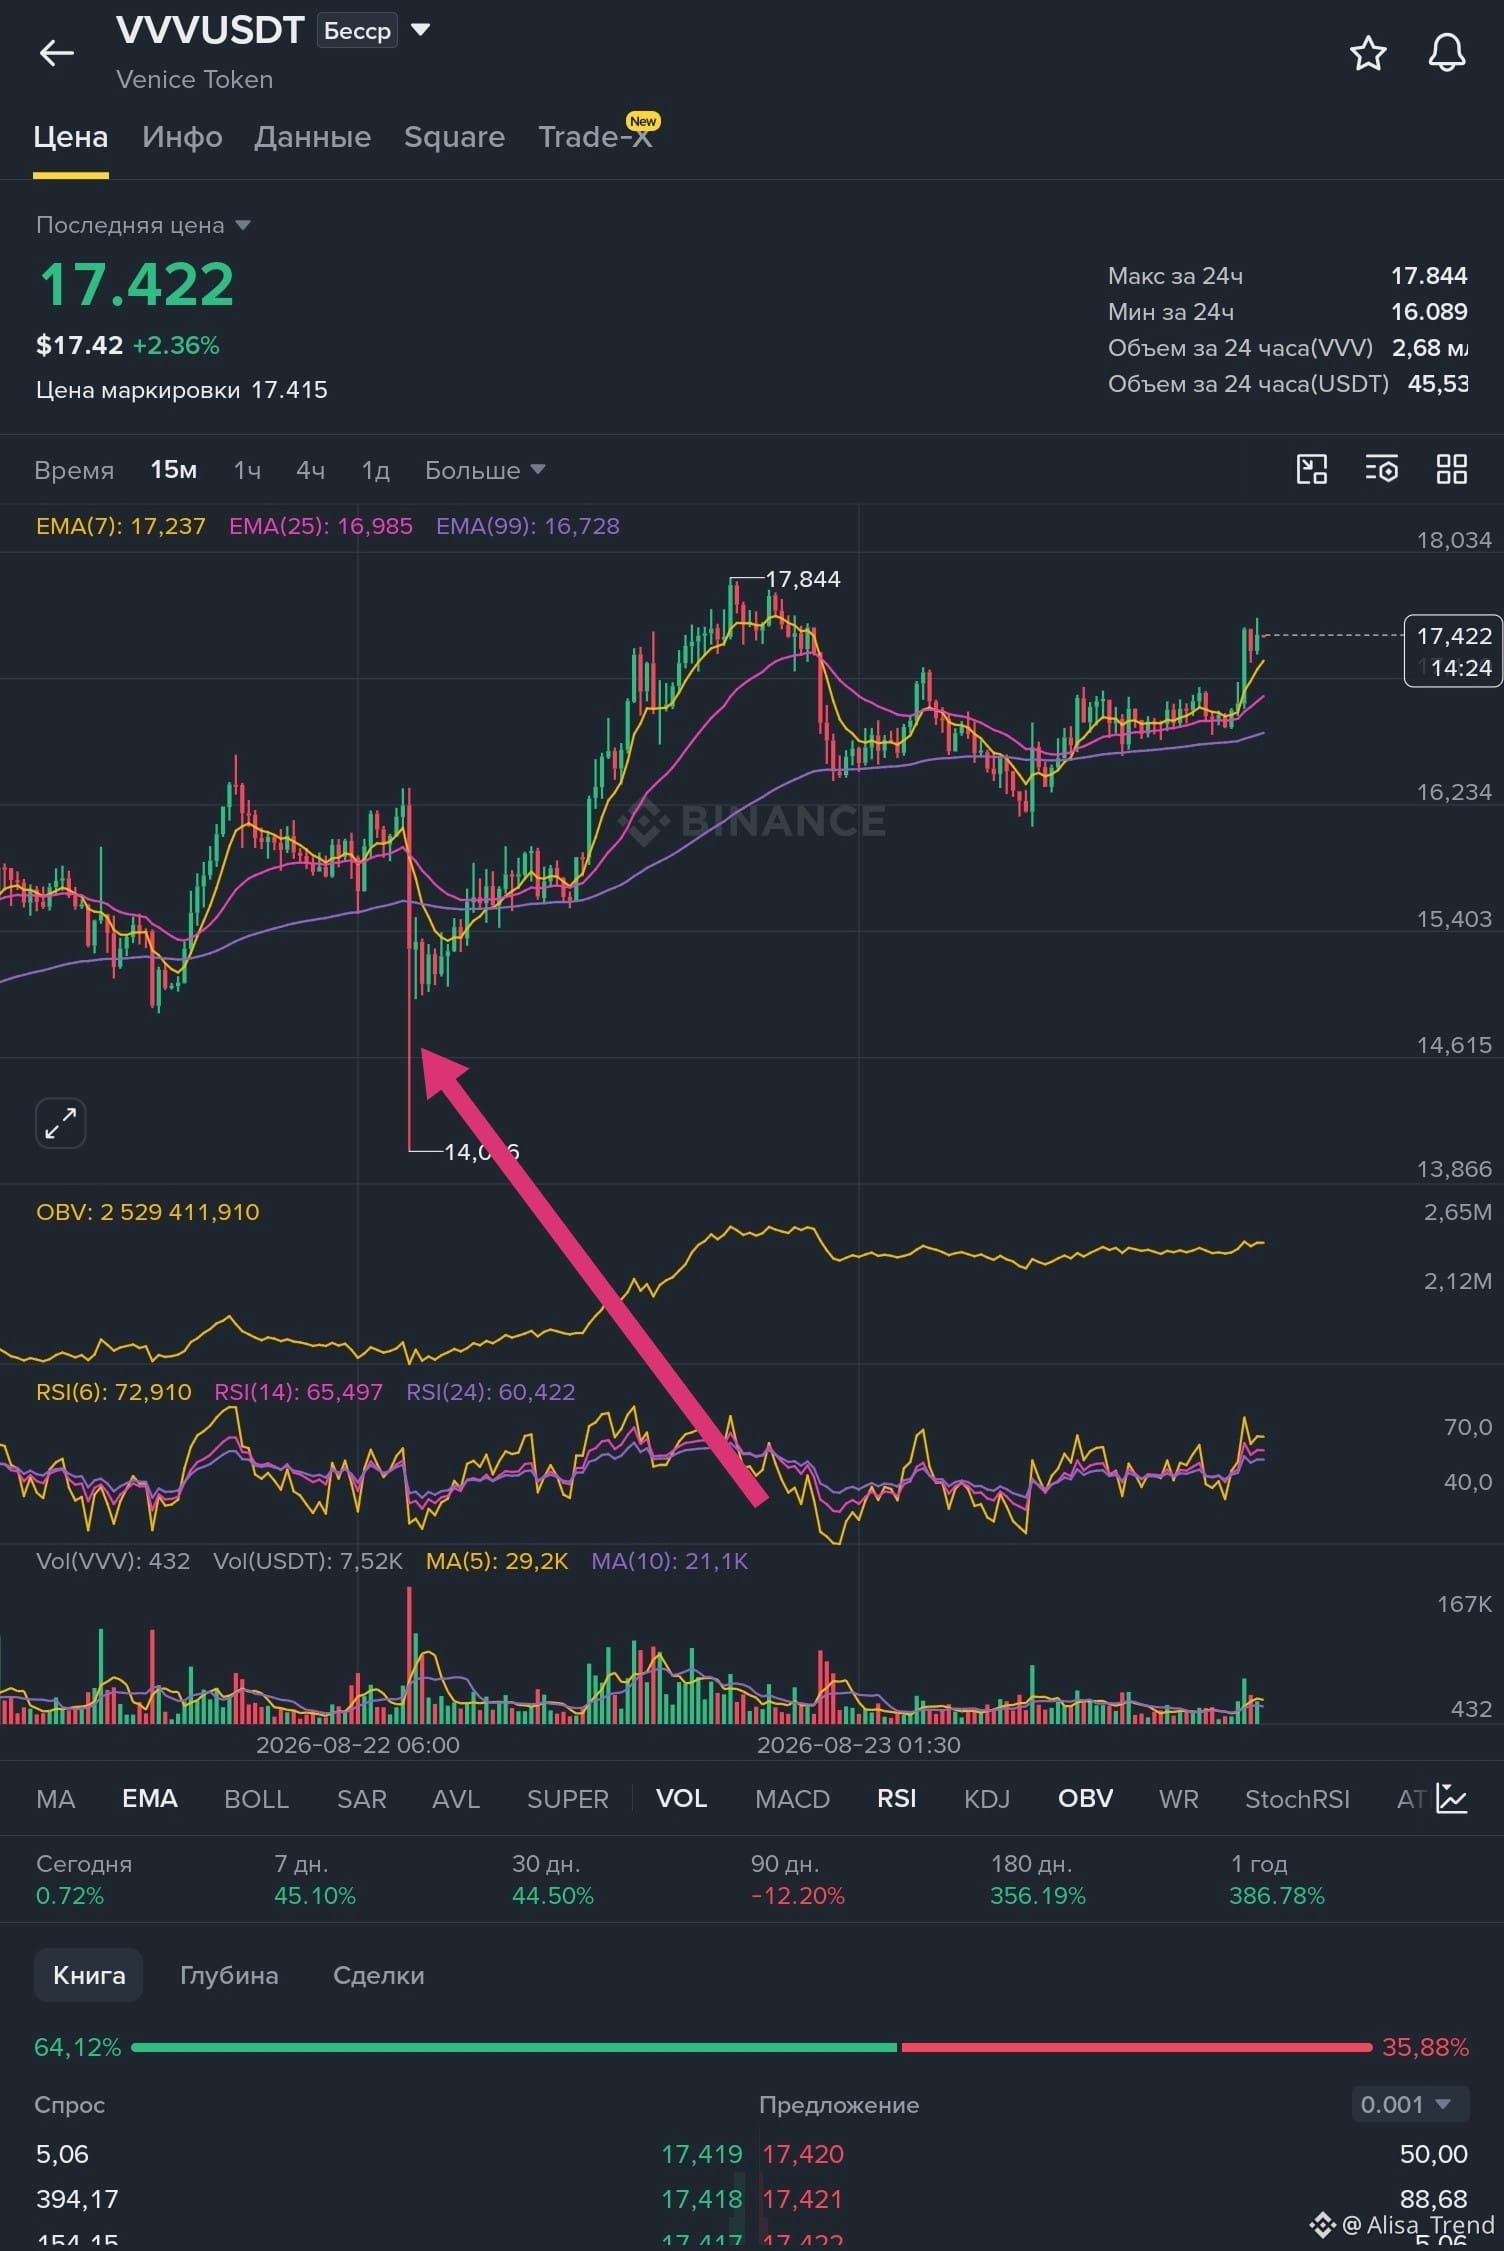Open the Square tab
1504x2251 pixels.
[x=454, y=137]
